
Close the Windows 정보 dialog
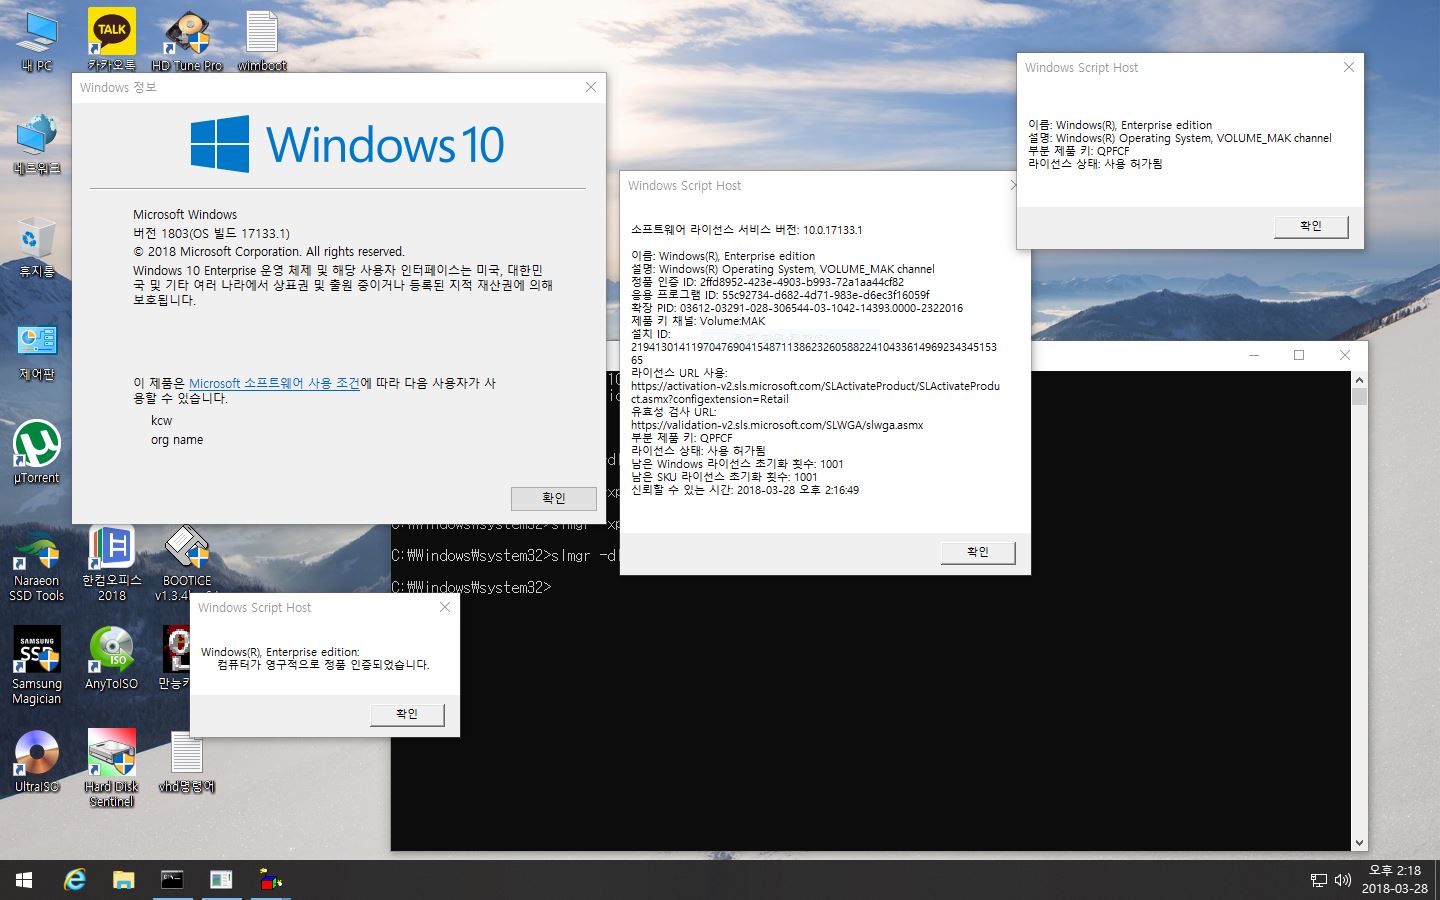pos(590,88)
